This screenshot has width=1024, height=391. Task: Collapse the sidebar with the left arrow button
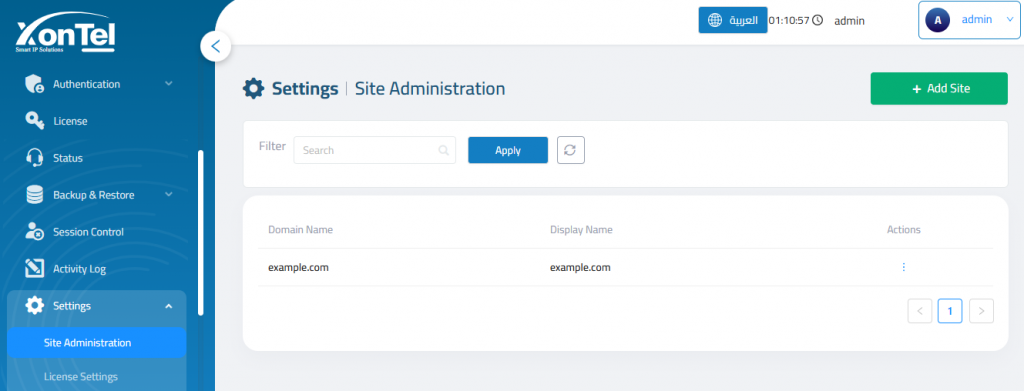click(216, 46)
